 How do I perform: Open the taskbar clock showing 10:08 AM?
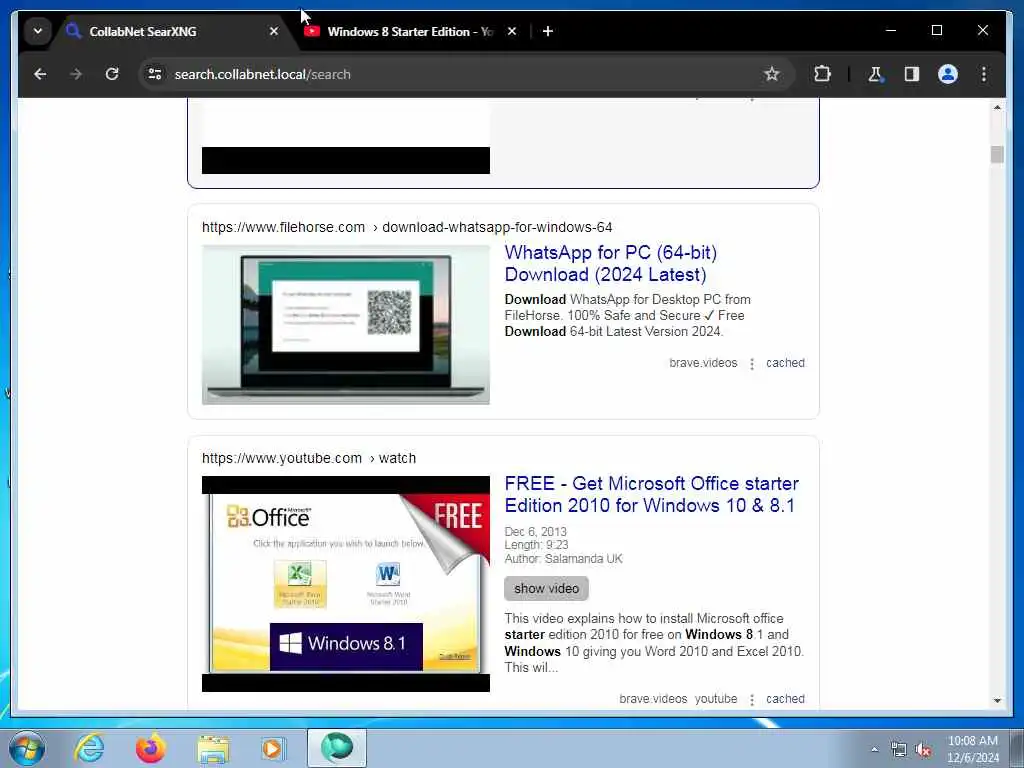click(x=972, y=749)
